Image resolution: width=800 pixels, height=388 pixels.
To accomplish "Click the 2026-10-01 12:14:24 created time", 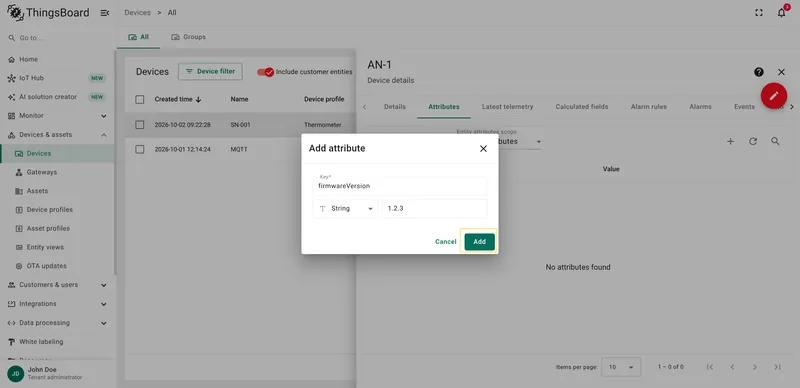I will (x=183, y=150).
